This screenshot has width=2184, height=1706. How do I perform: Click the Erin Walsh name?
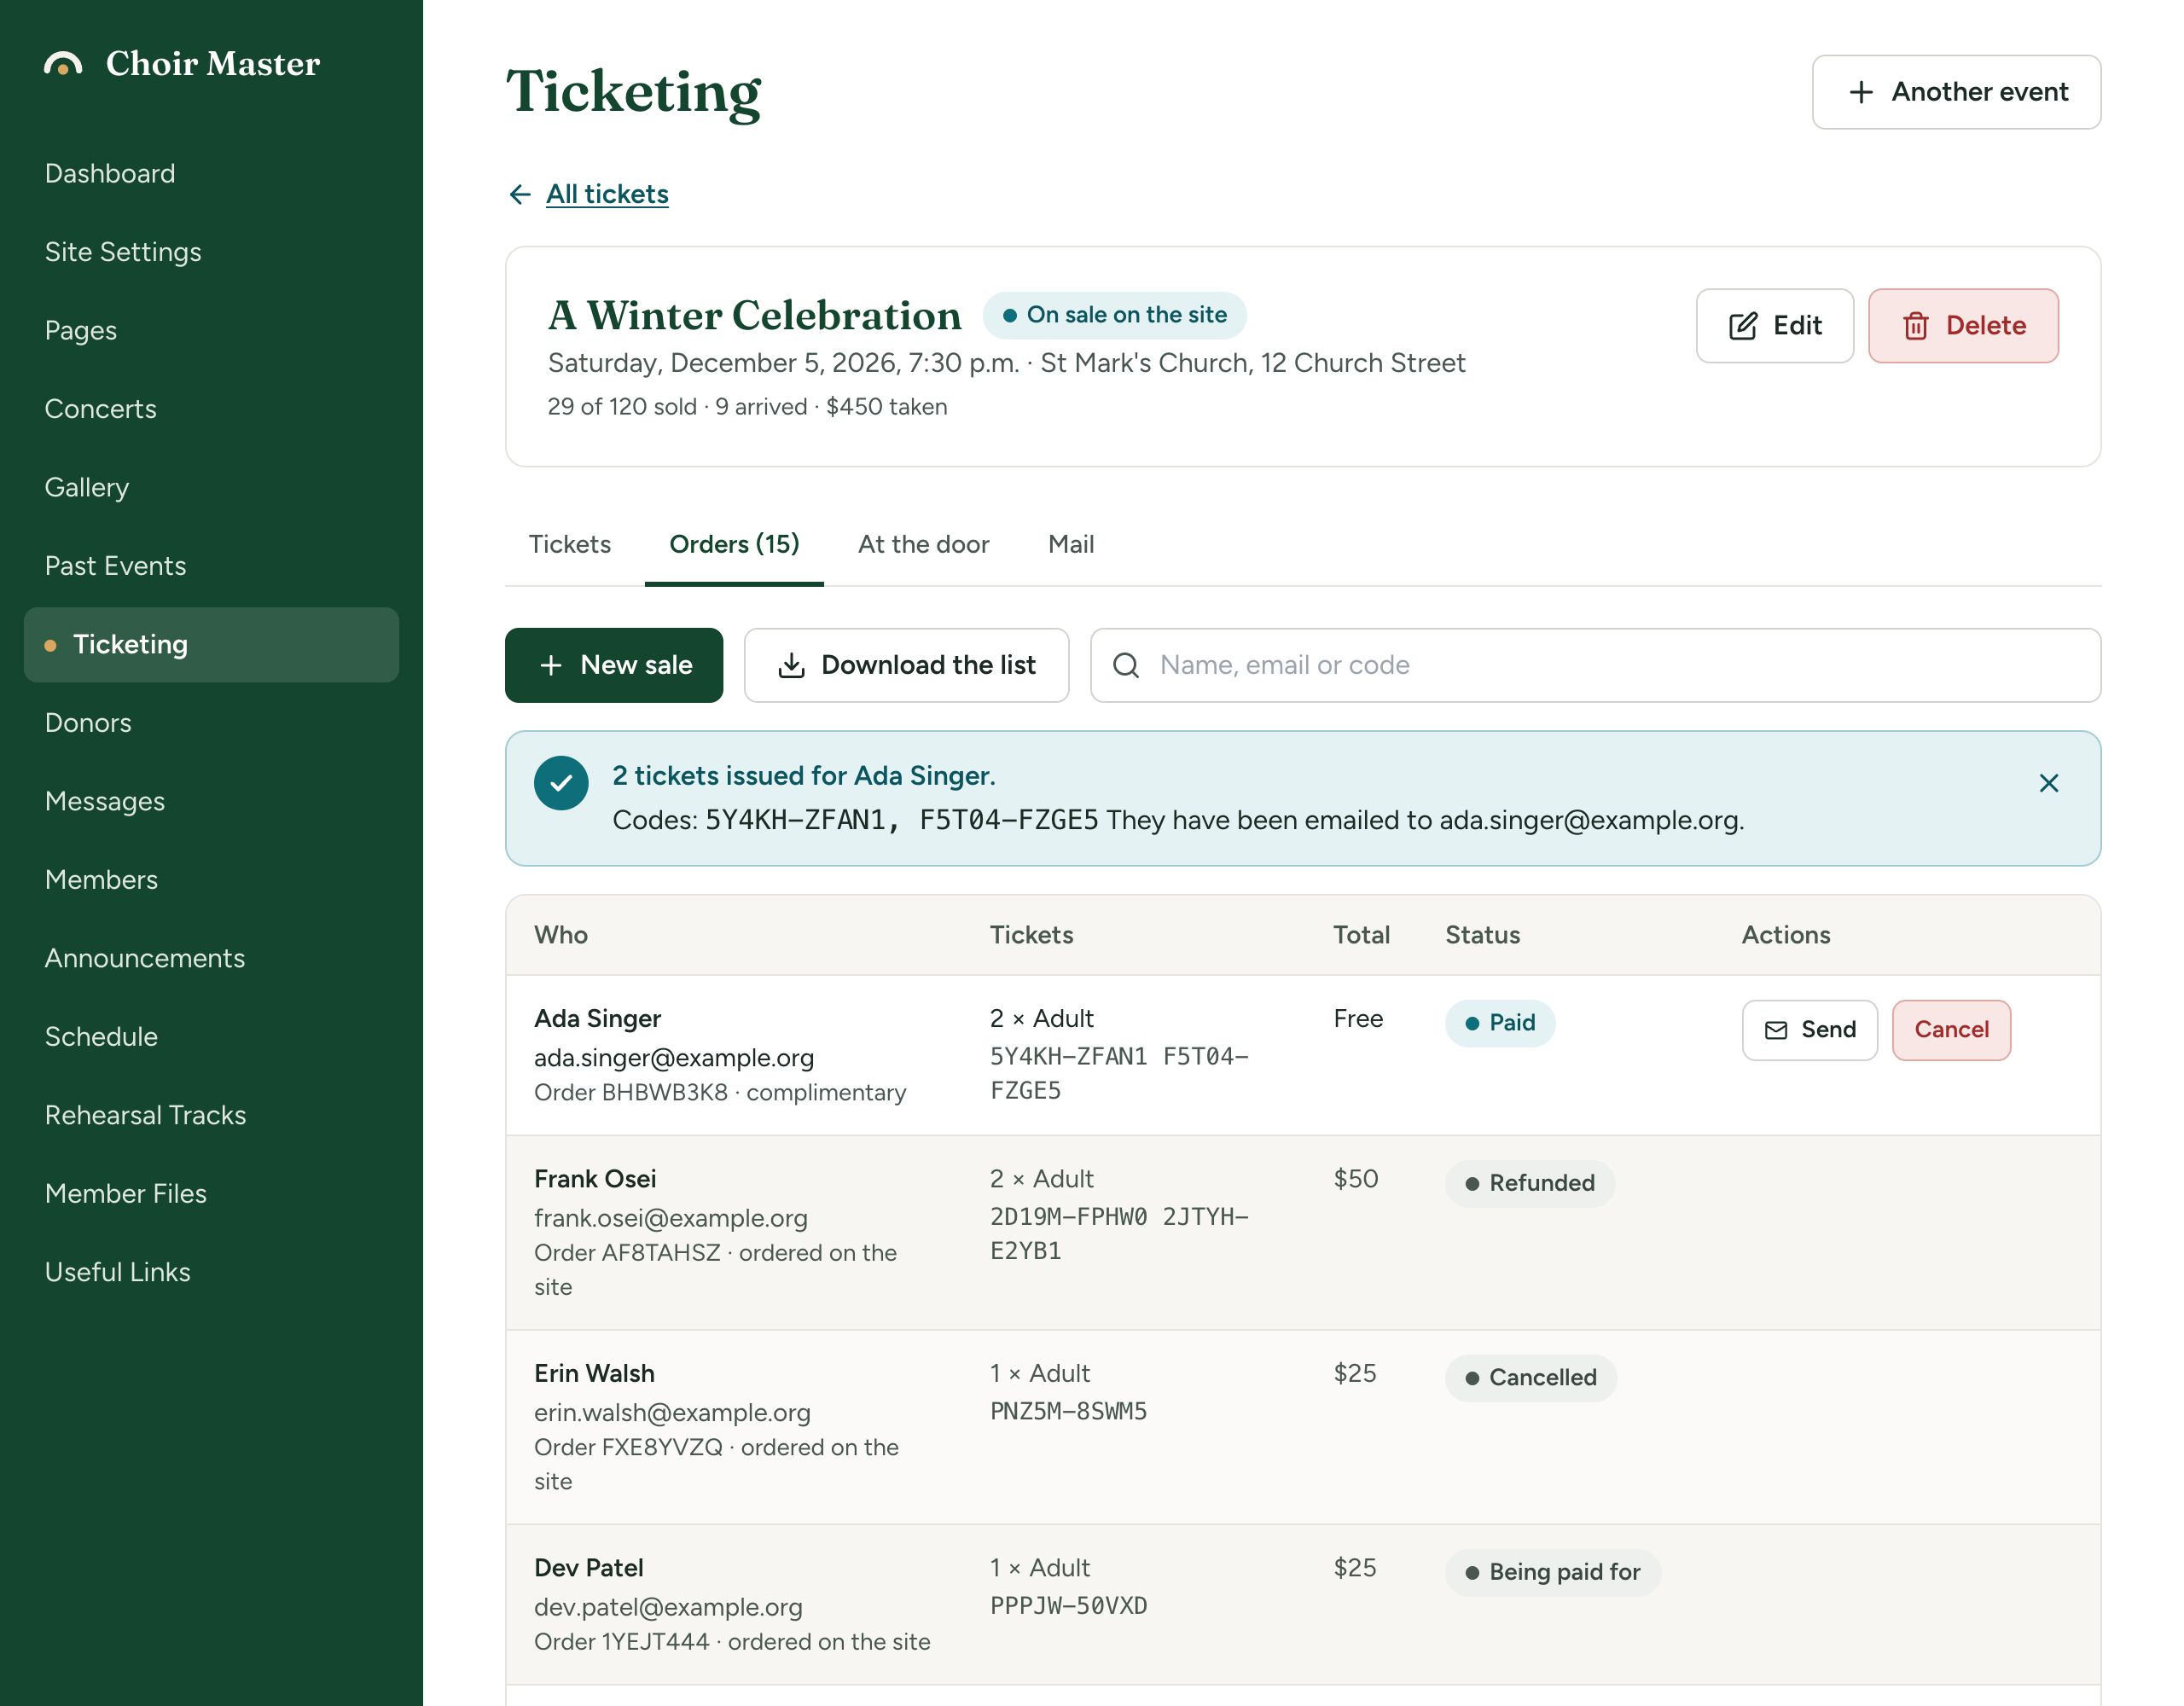tap(594, 1374)
